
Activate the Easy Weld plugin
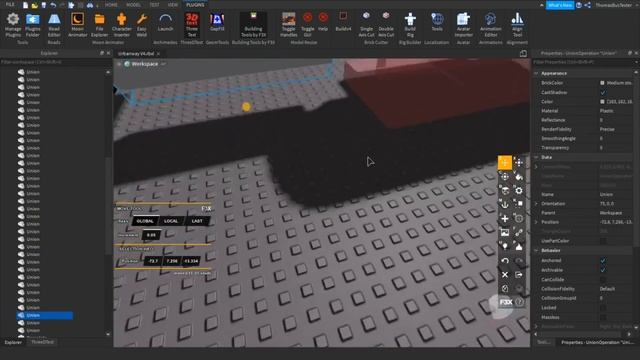coord(142,25)
